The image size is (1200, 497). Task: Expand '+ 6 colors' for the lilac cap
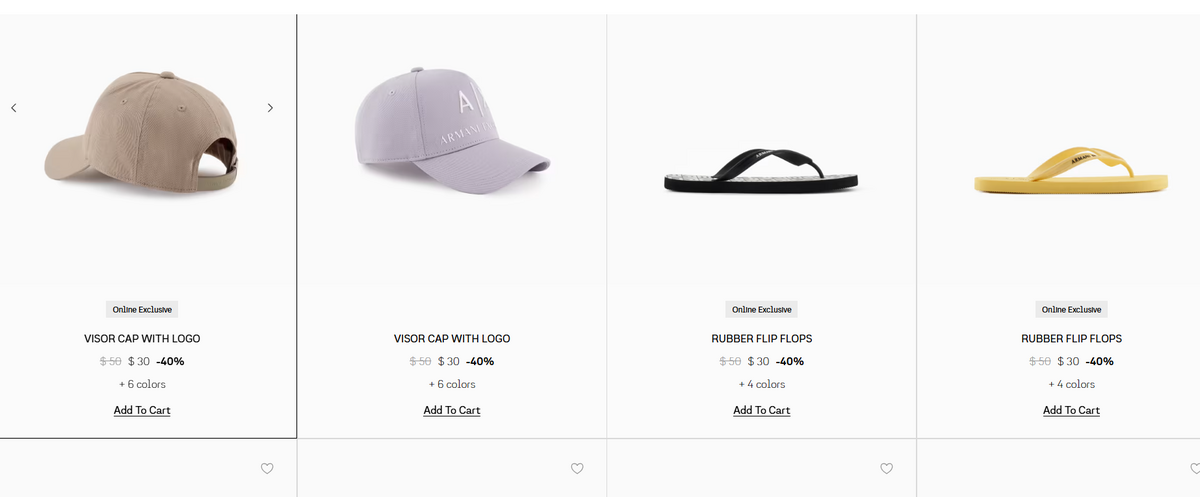tap(452, 384)
